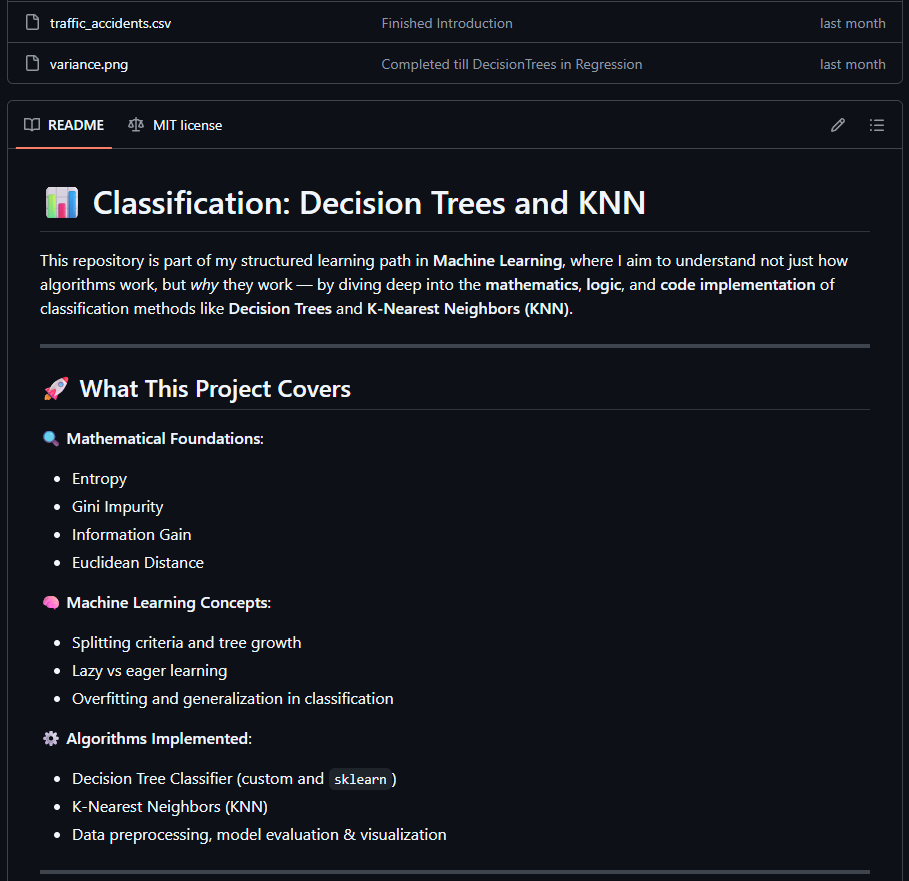Open the Completed till DecisionTrees in Regression commit

click(x=511, y=64)
